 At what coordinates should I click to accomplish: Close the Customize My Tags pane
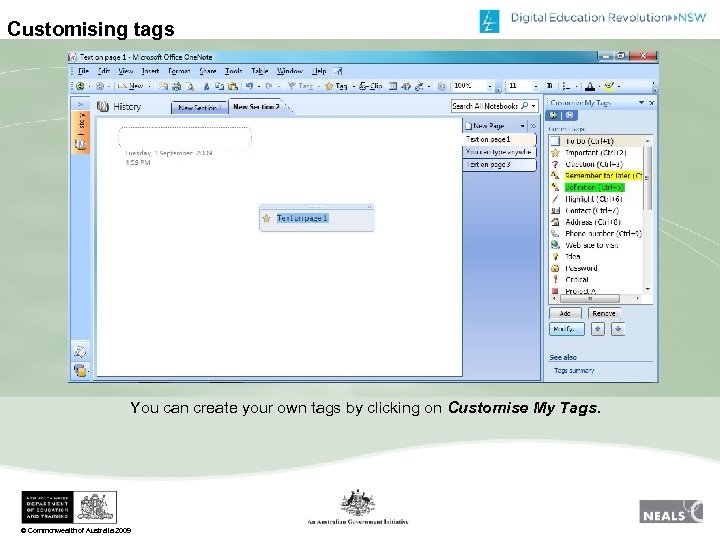click(x=651, y=103)
